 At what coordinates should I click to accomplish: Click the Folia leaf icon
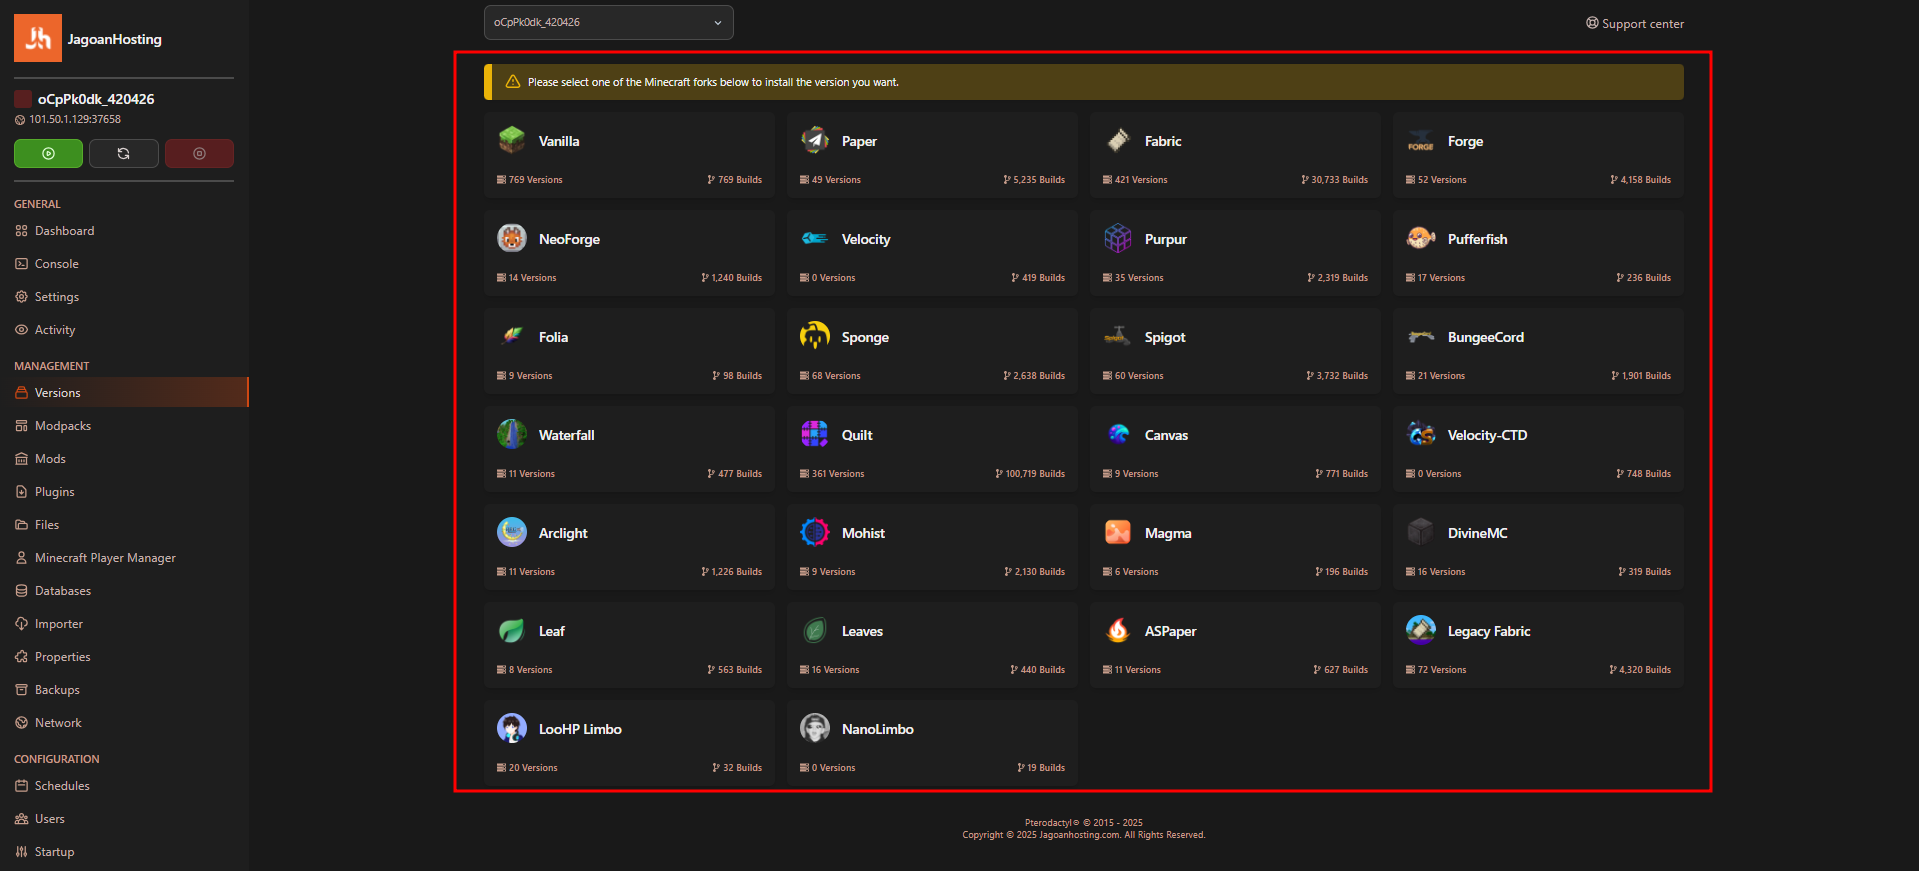(512, 336)
